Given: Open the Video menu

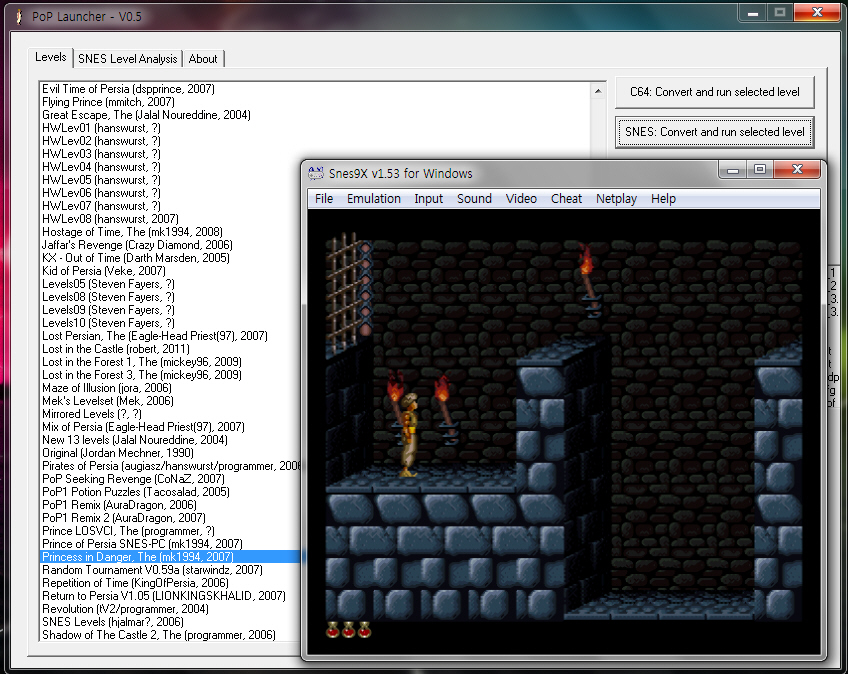Looking at the screenshot, I should 521,199.
